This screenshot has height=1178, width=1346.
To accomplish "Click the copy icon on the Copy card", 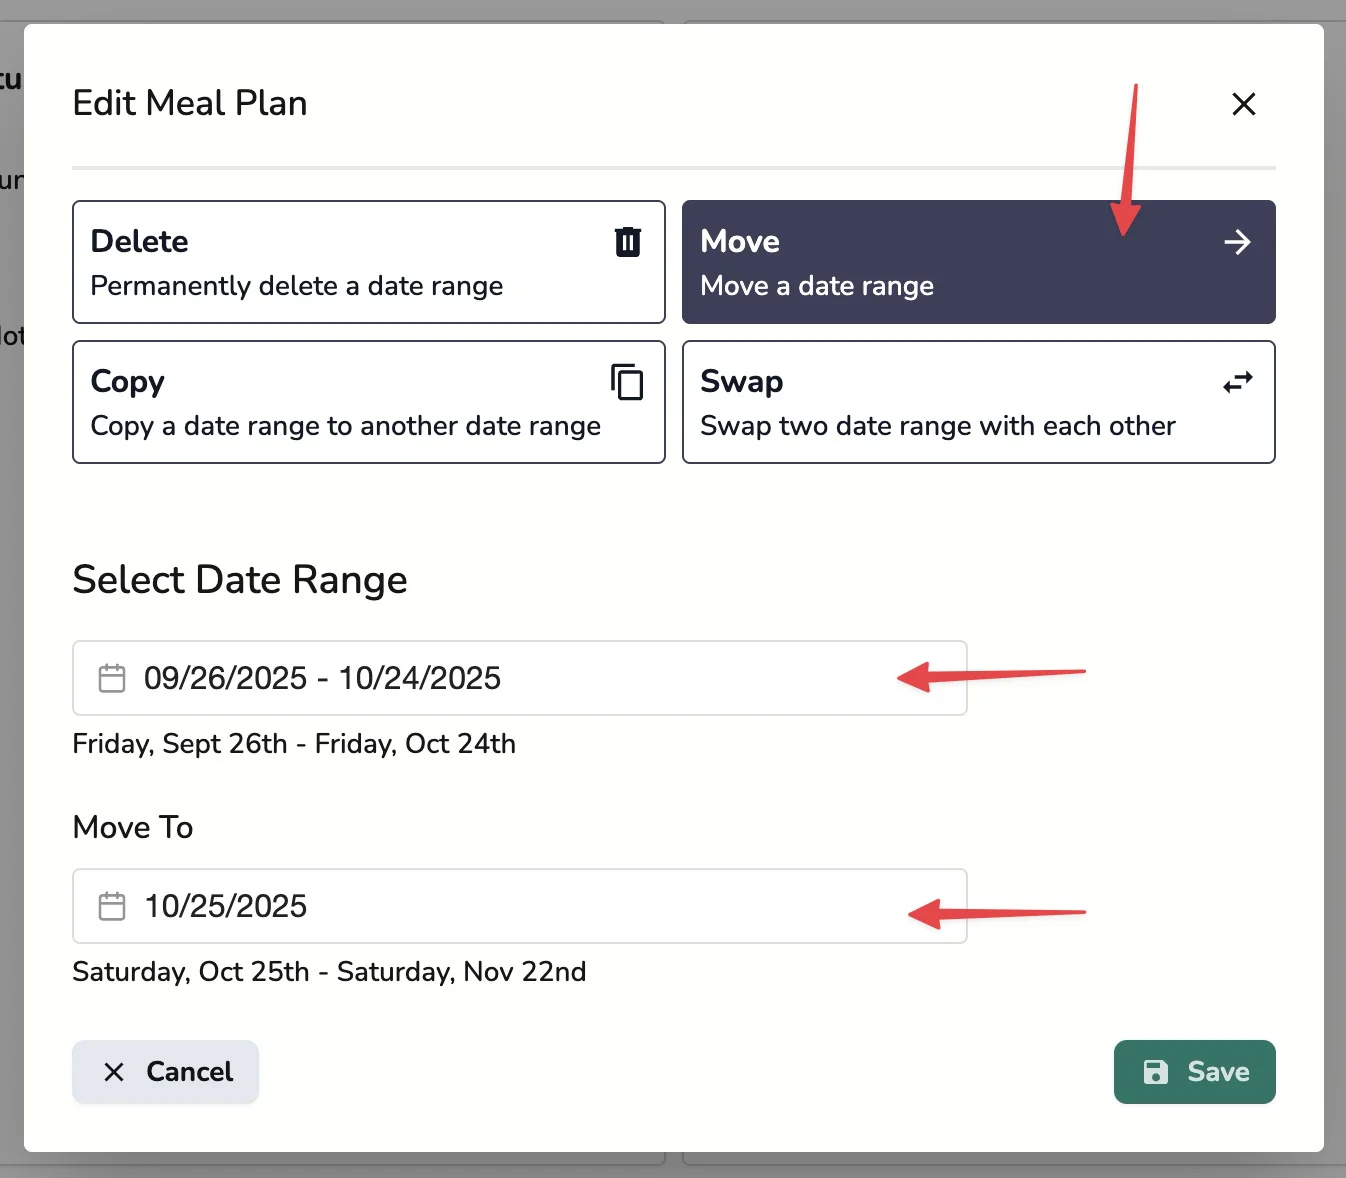I will 627,382.
